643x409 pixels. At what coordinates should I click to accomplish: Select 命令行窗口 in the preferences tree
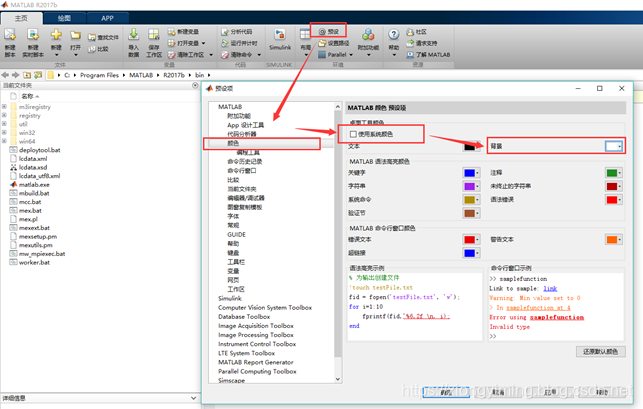click(x=242, y=171)
